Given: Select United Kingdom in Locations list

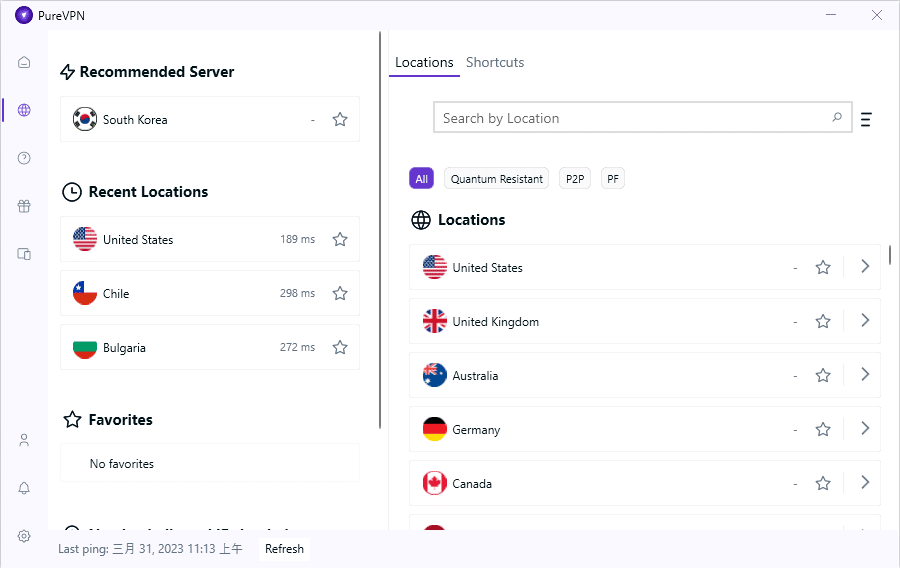Looking at the screenshot, I should pos(645,321).
